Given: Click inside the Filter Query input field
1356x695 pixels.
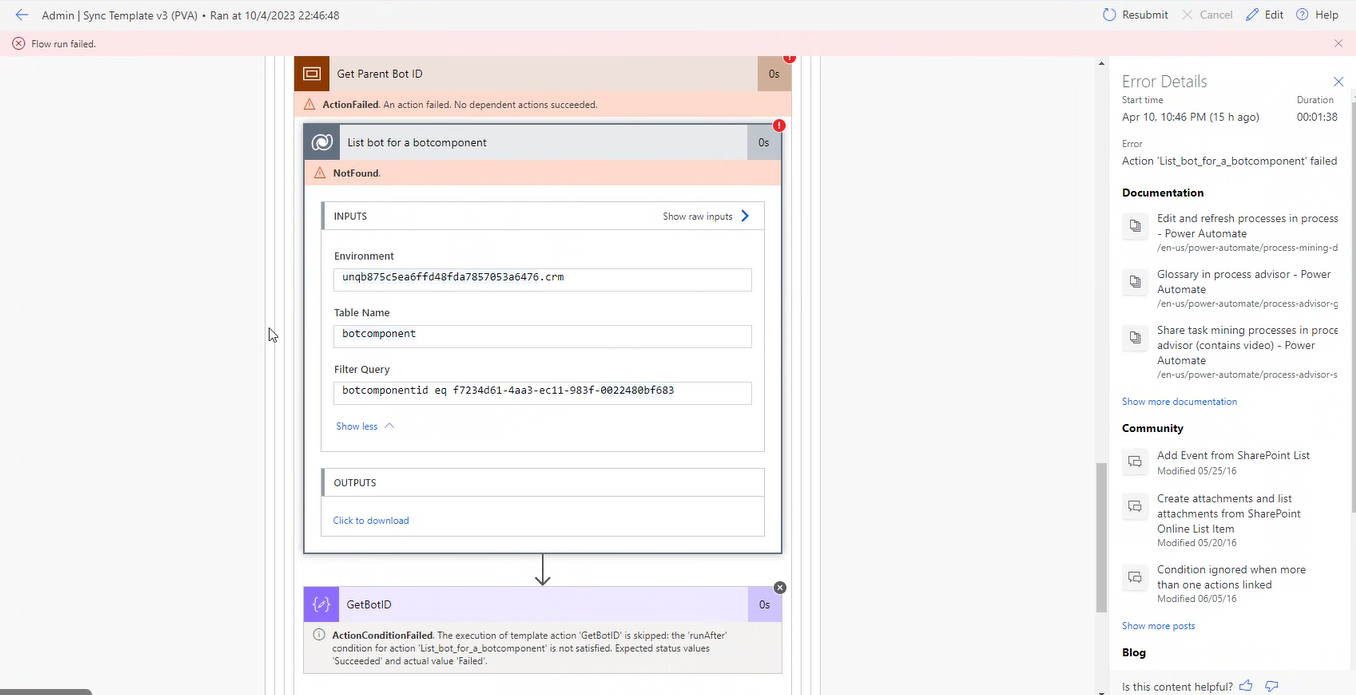Looking at the screenshot, I should point(542,391).
